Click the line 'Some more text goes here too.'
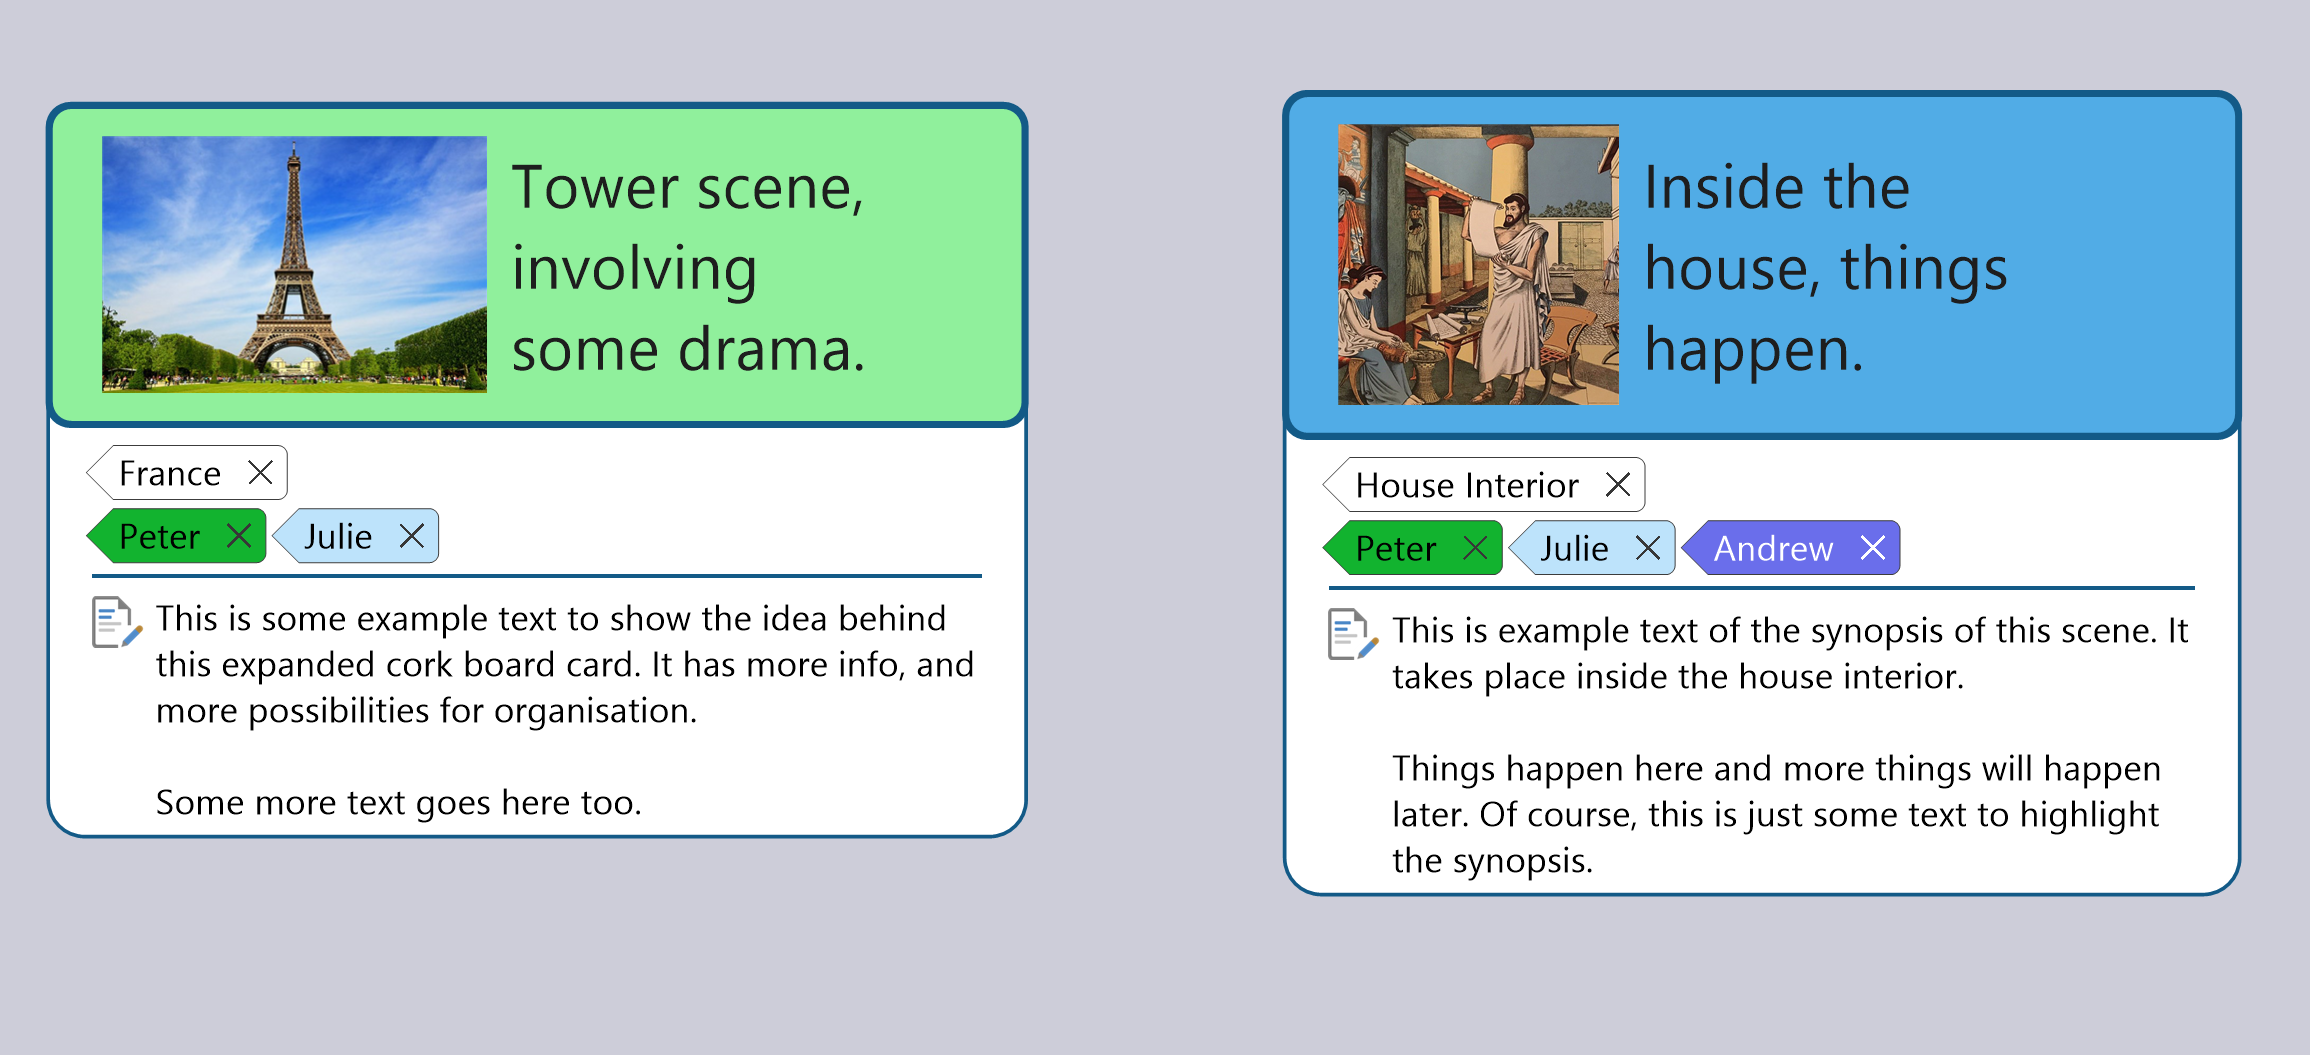Screen dimensions: 2310x1055 coord(399,802)
